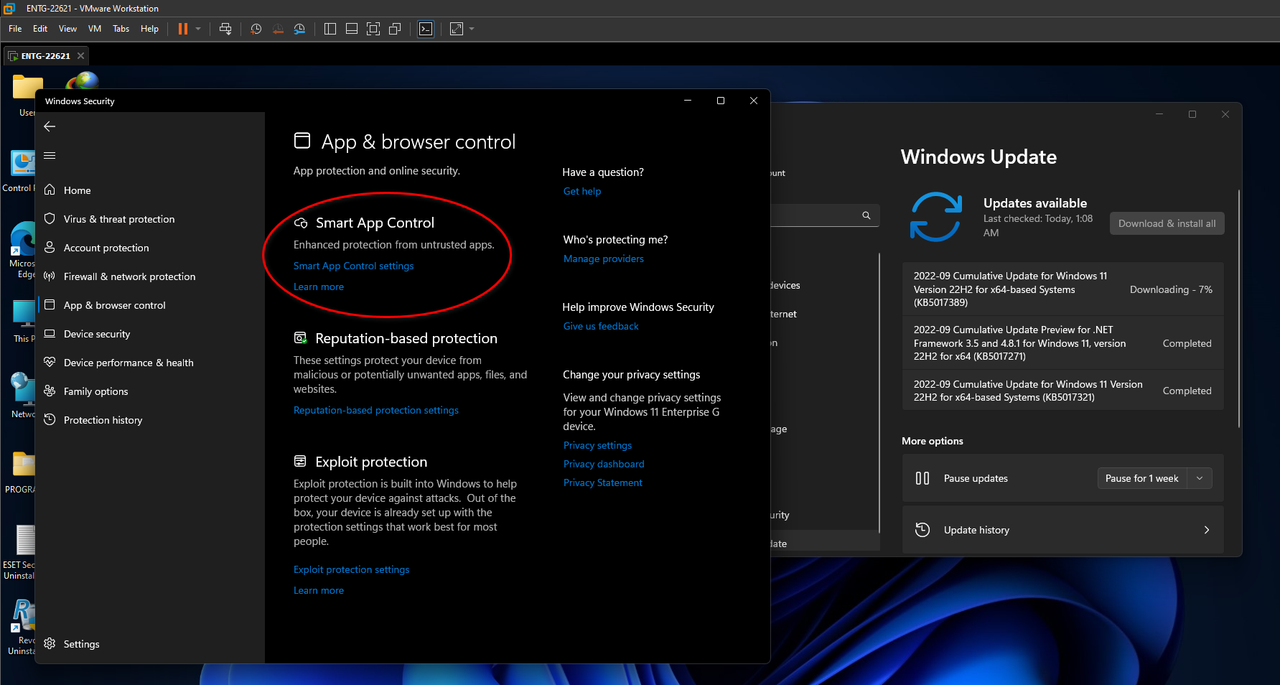Open Update history in Windows Update

coord(1063,530)
